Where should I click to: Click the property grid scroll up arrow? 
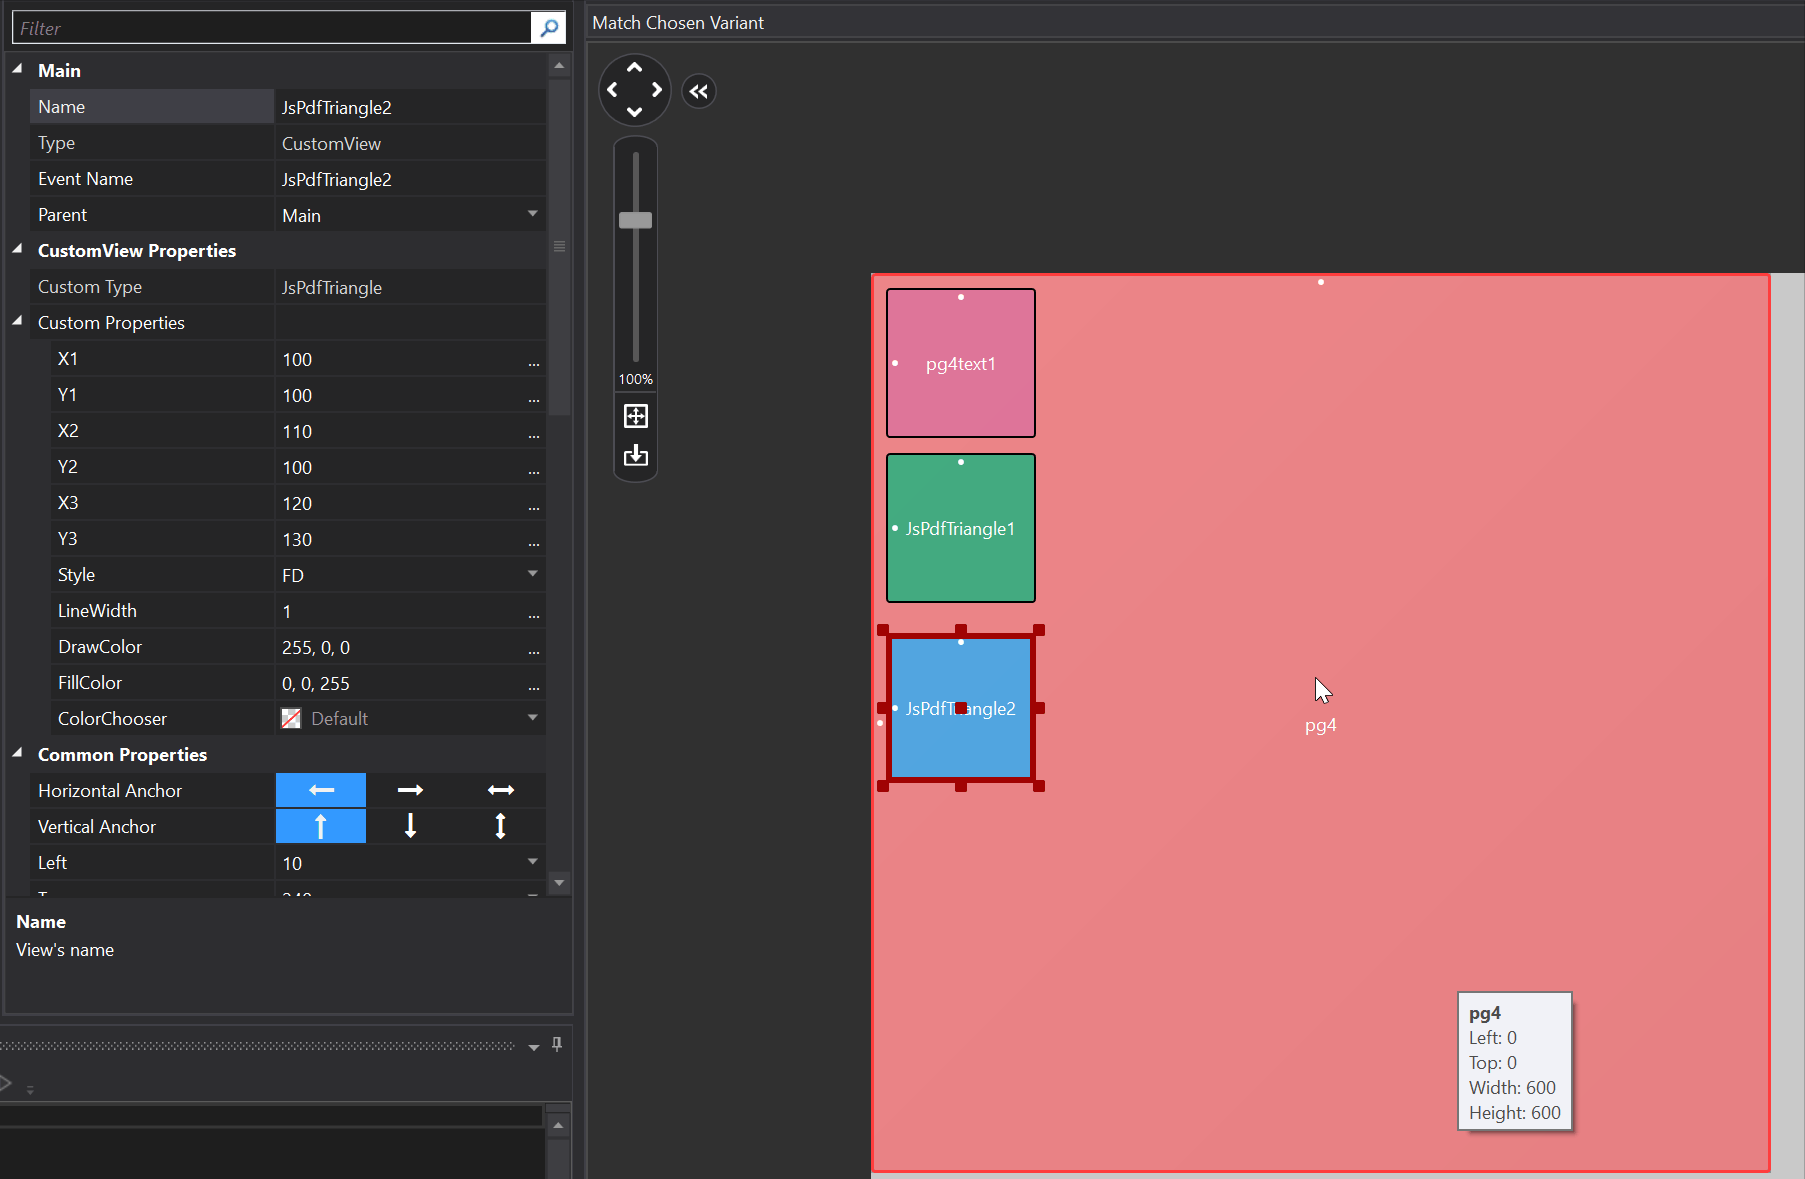(x=559, y=66)
